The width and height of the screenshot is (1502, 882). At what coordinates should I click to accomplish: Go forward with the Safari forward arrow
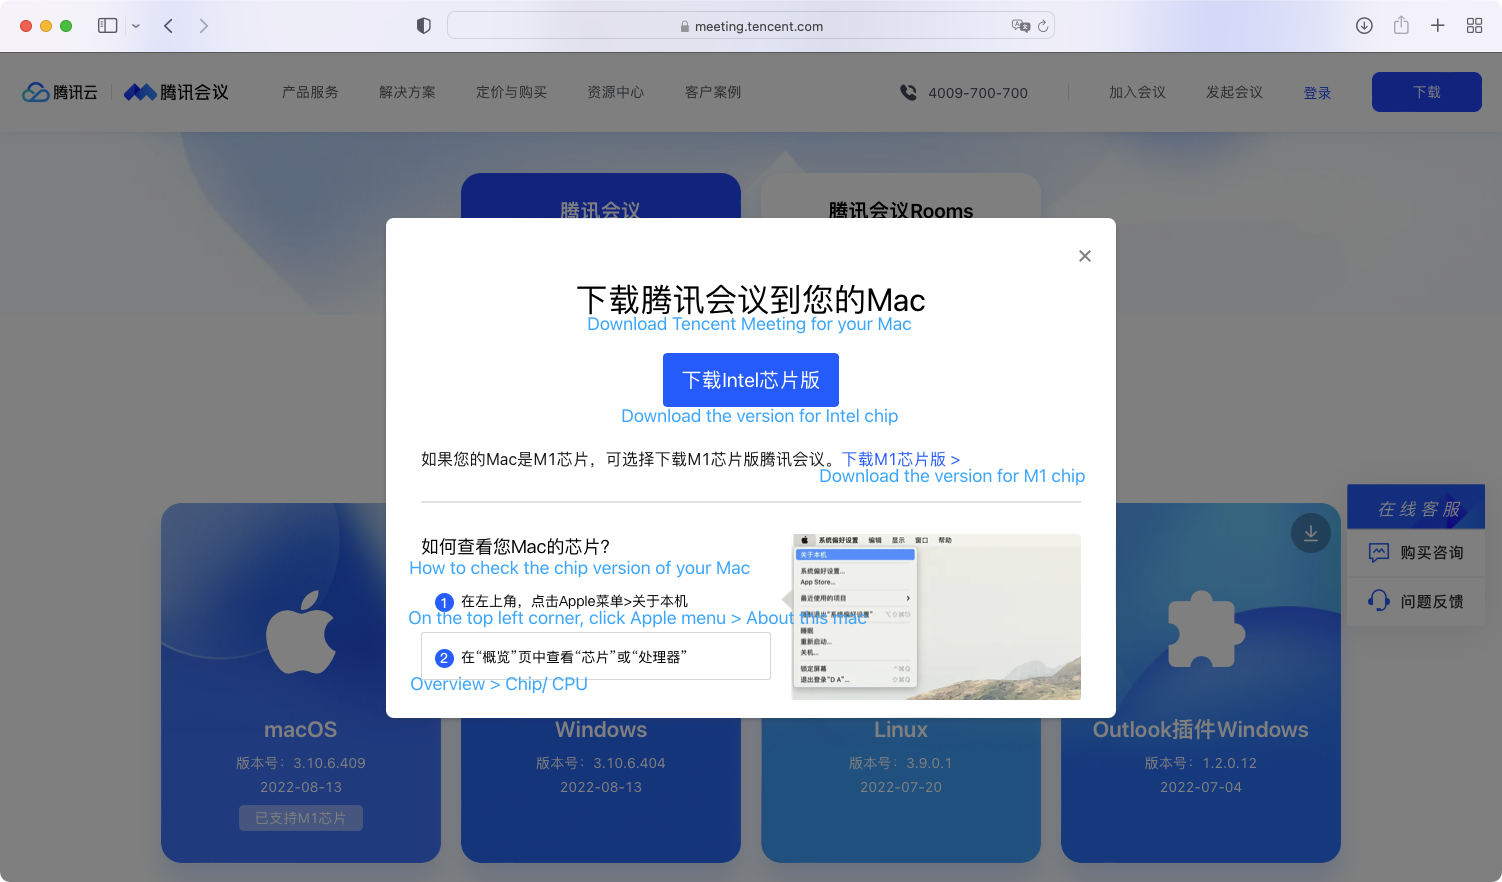pos(203,26)
